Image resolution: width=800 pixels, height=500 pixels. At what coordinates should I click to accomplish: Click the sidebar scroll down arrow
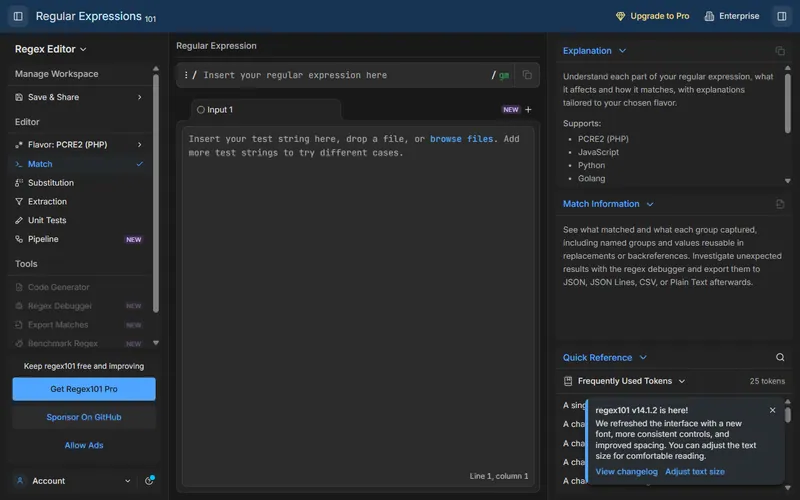(x=156, y=343)
